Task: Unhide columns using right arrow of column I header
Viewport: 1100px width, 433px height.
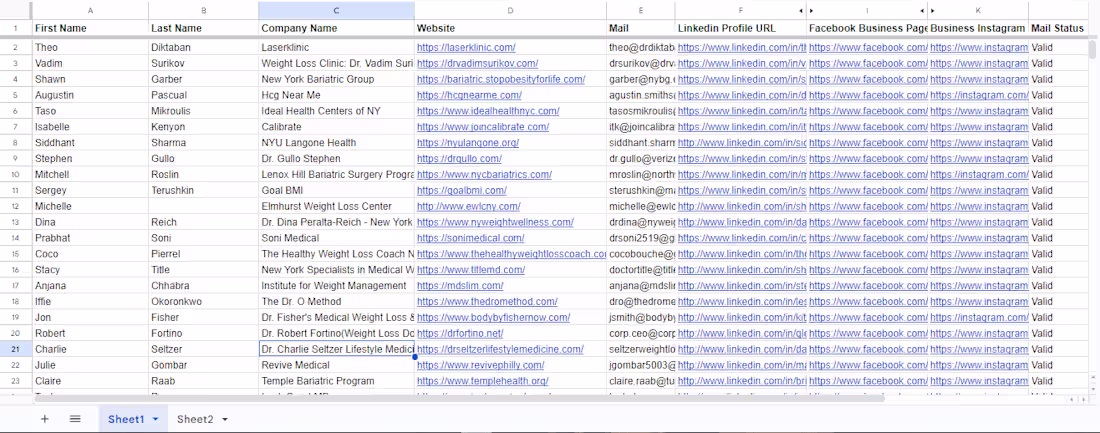Action: click(x=922, y=11)
